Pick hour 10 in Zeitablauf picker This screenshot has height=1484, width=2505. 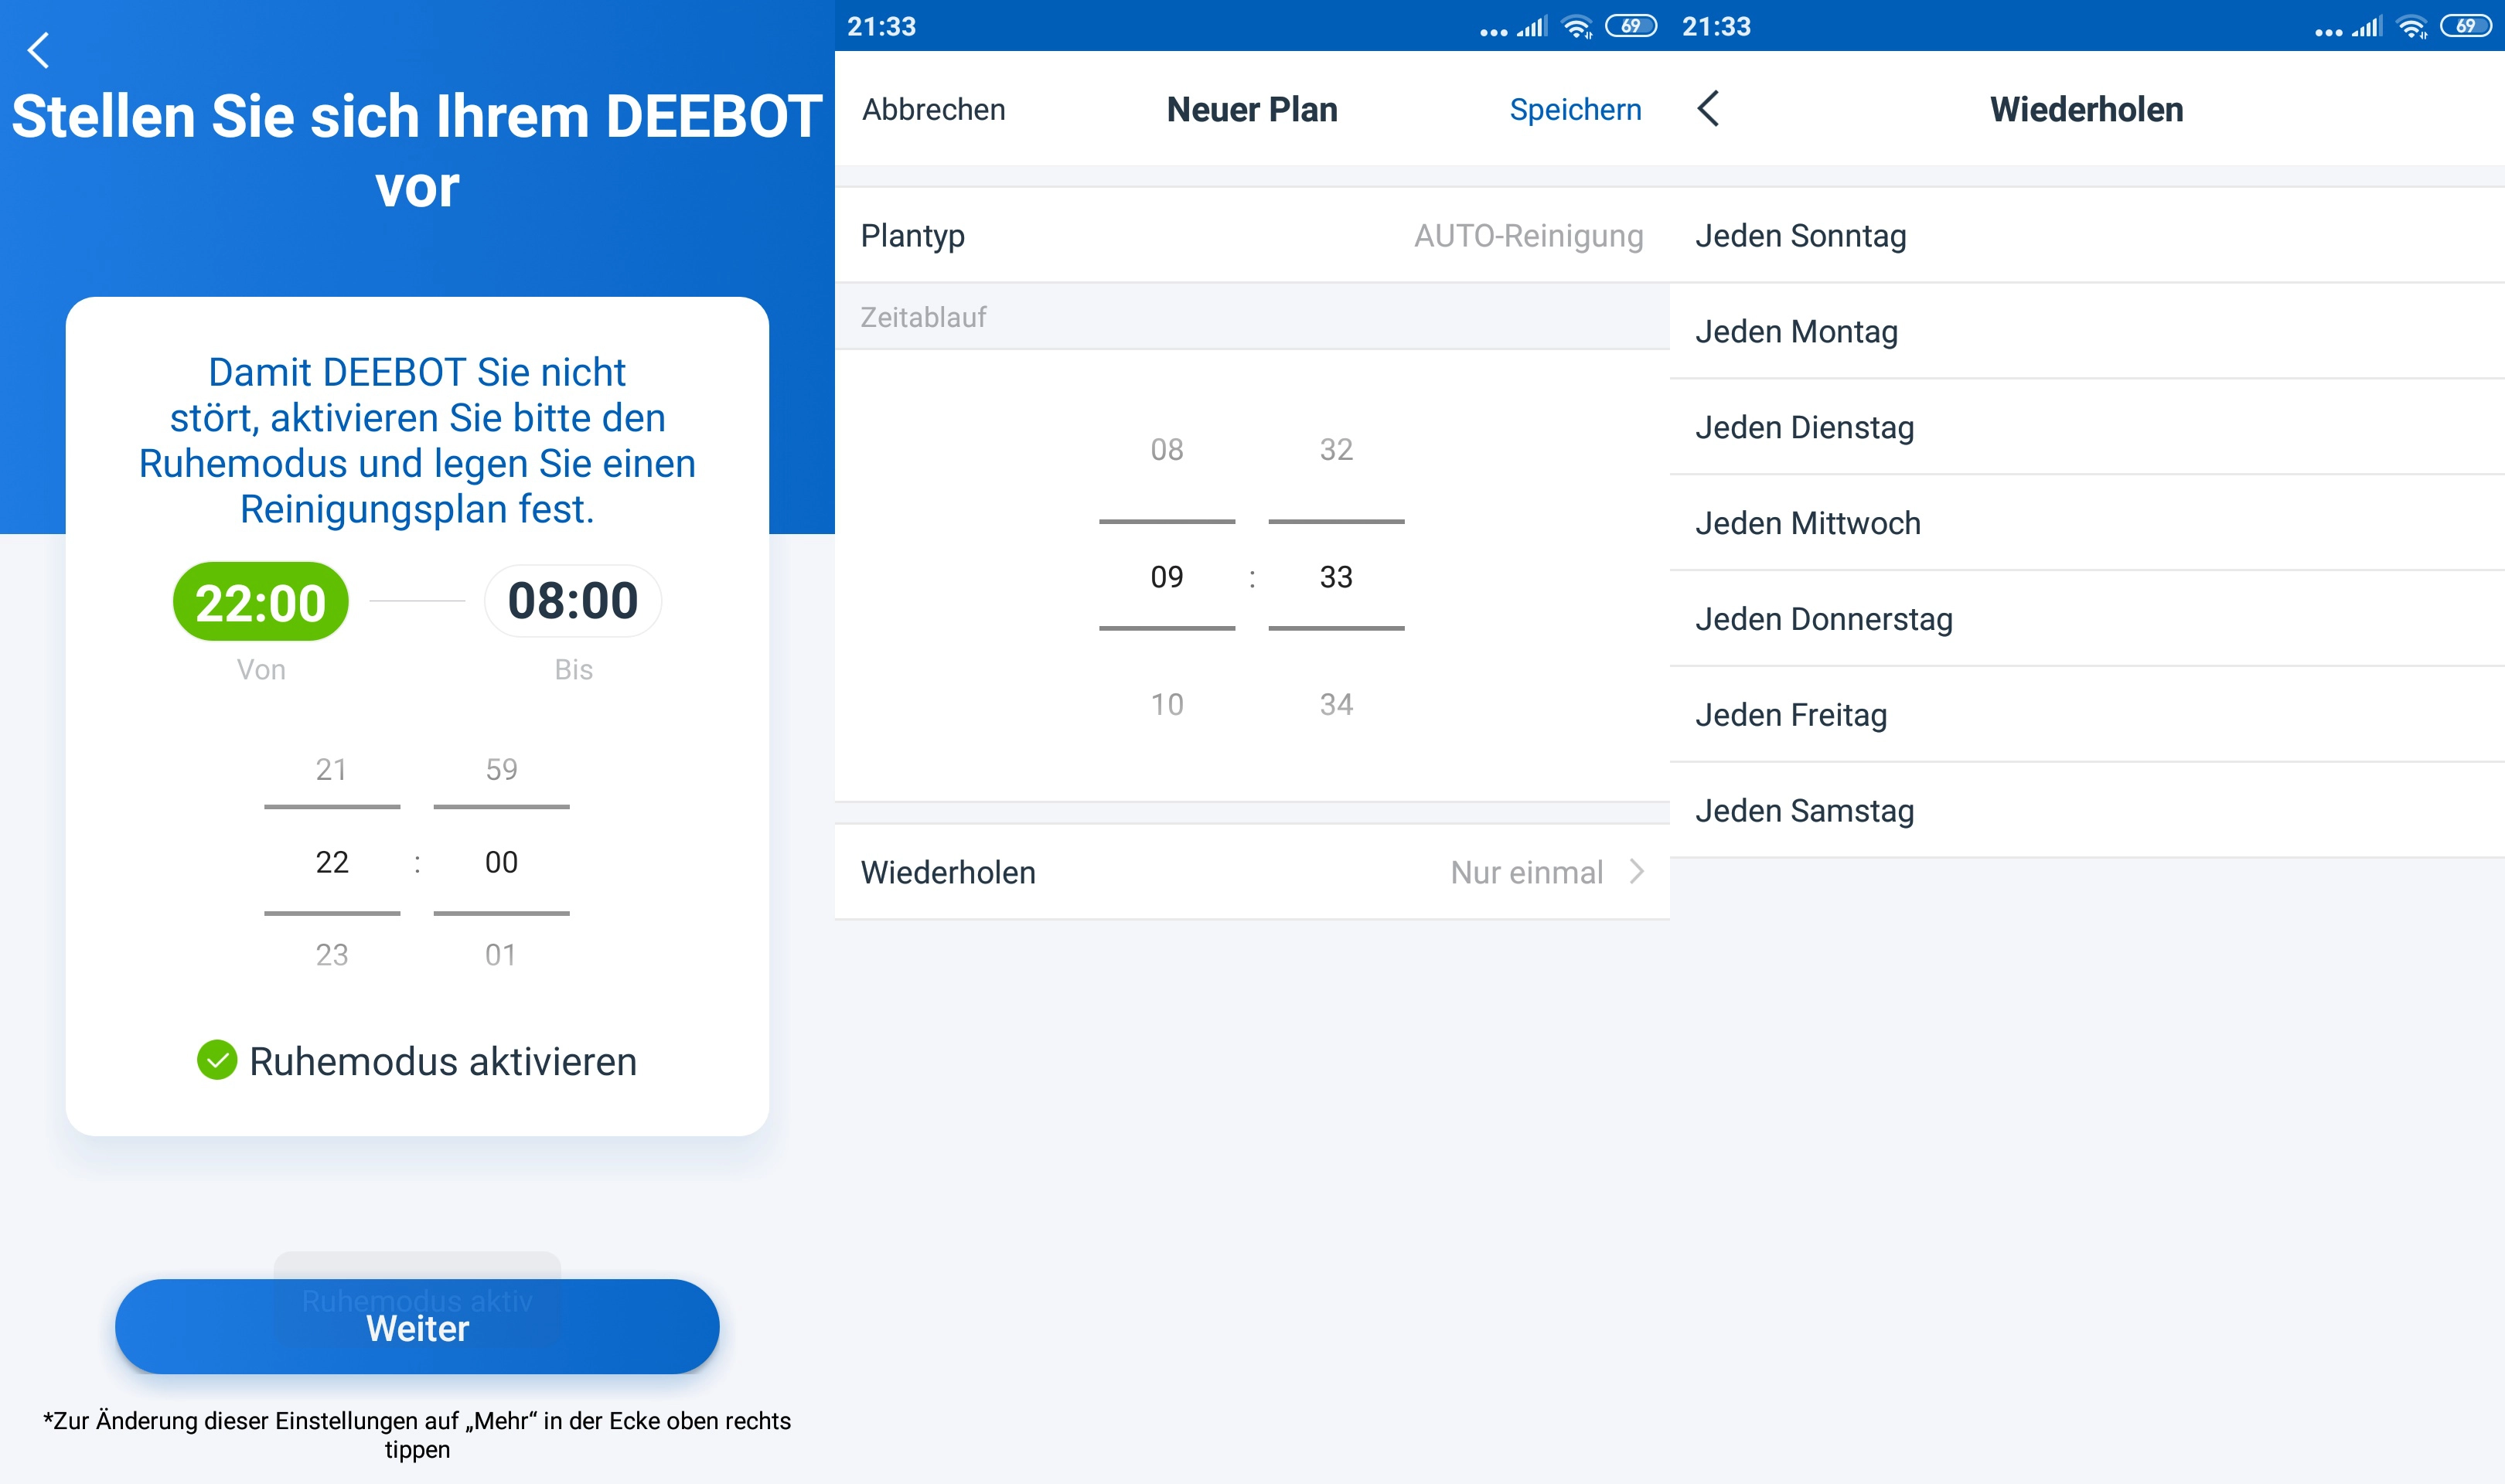[x=1167, y=704]
